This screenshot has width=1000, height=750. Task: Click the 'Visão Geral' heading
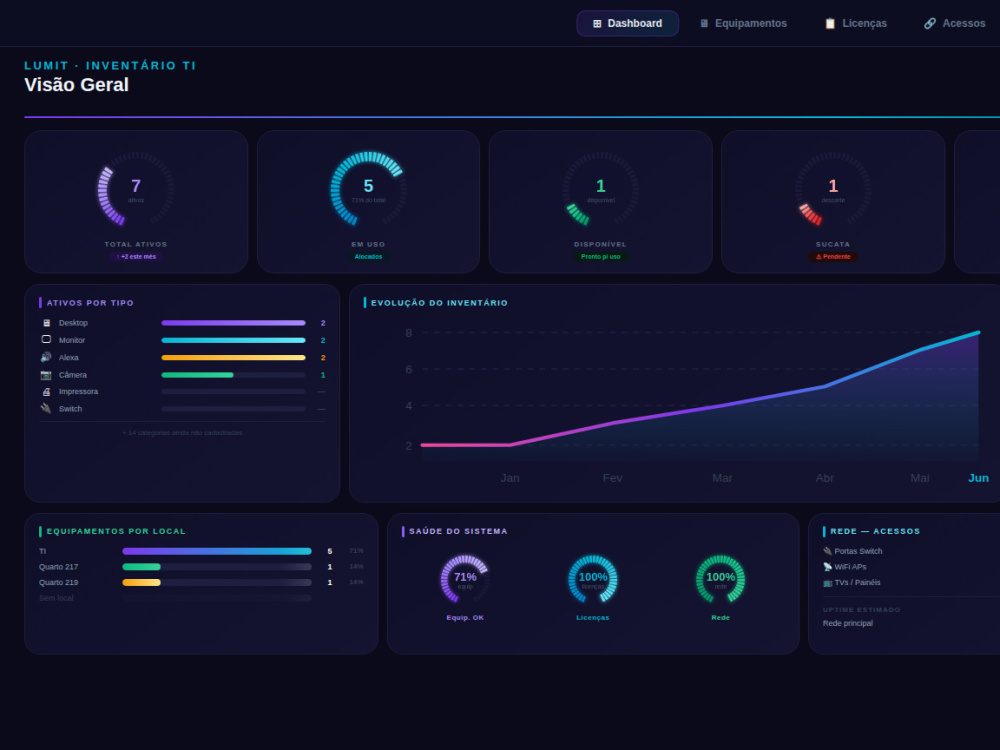pos(77,85)
